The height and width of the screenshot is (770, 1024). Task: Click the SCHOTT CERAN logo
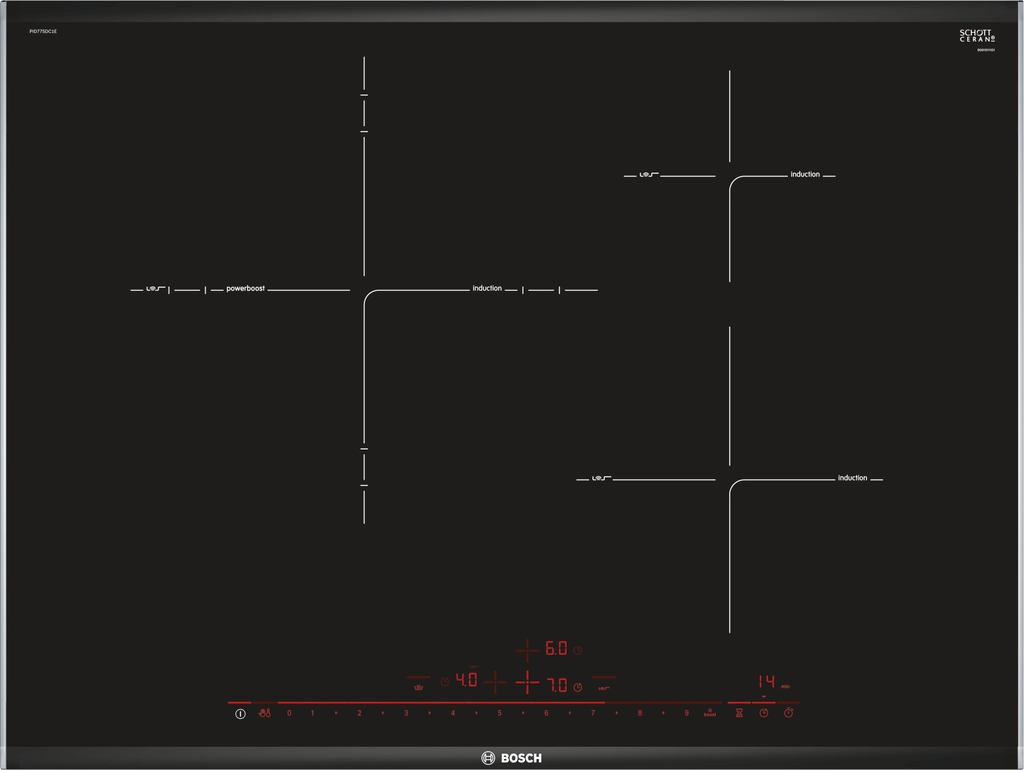click(977, 35)
